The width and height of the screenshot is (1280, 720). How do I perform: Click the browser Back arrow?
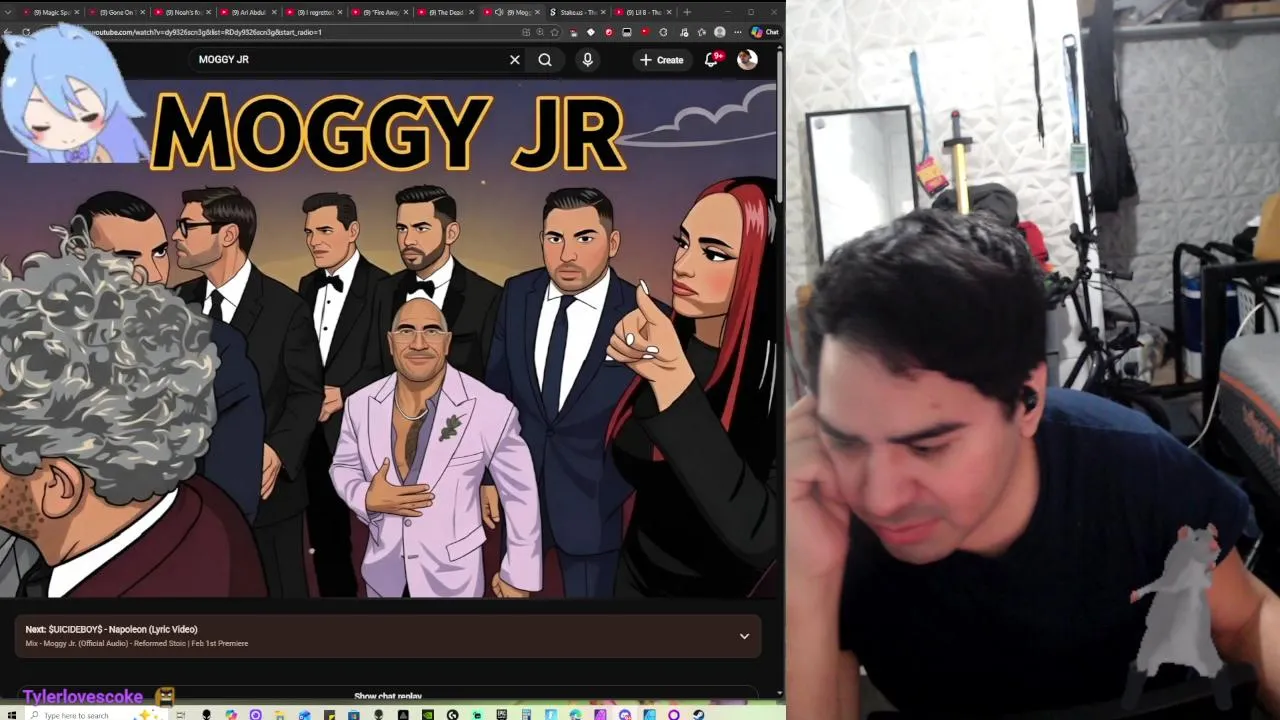8,32
